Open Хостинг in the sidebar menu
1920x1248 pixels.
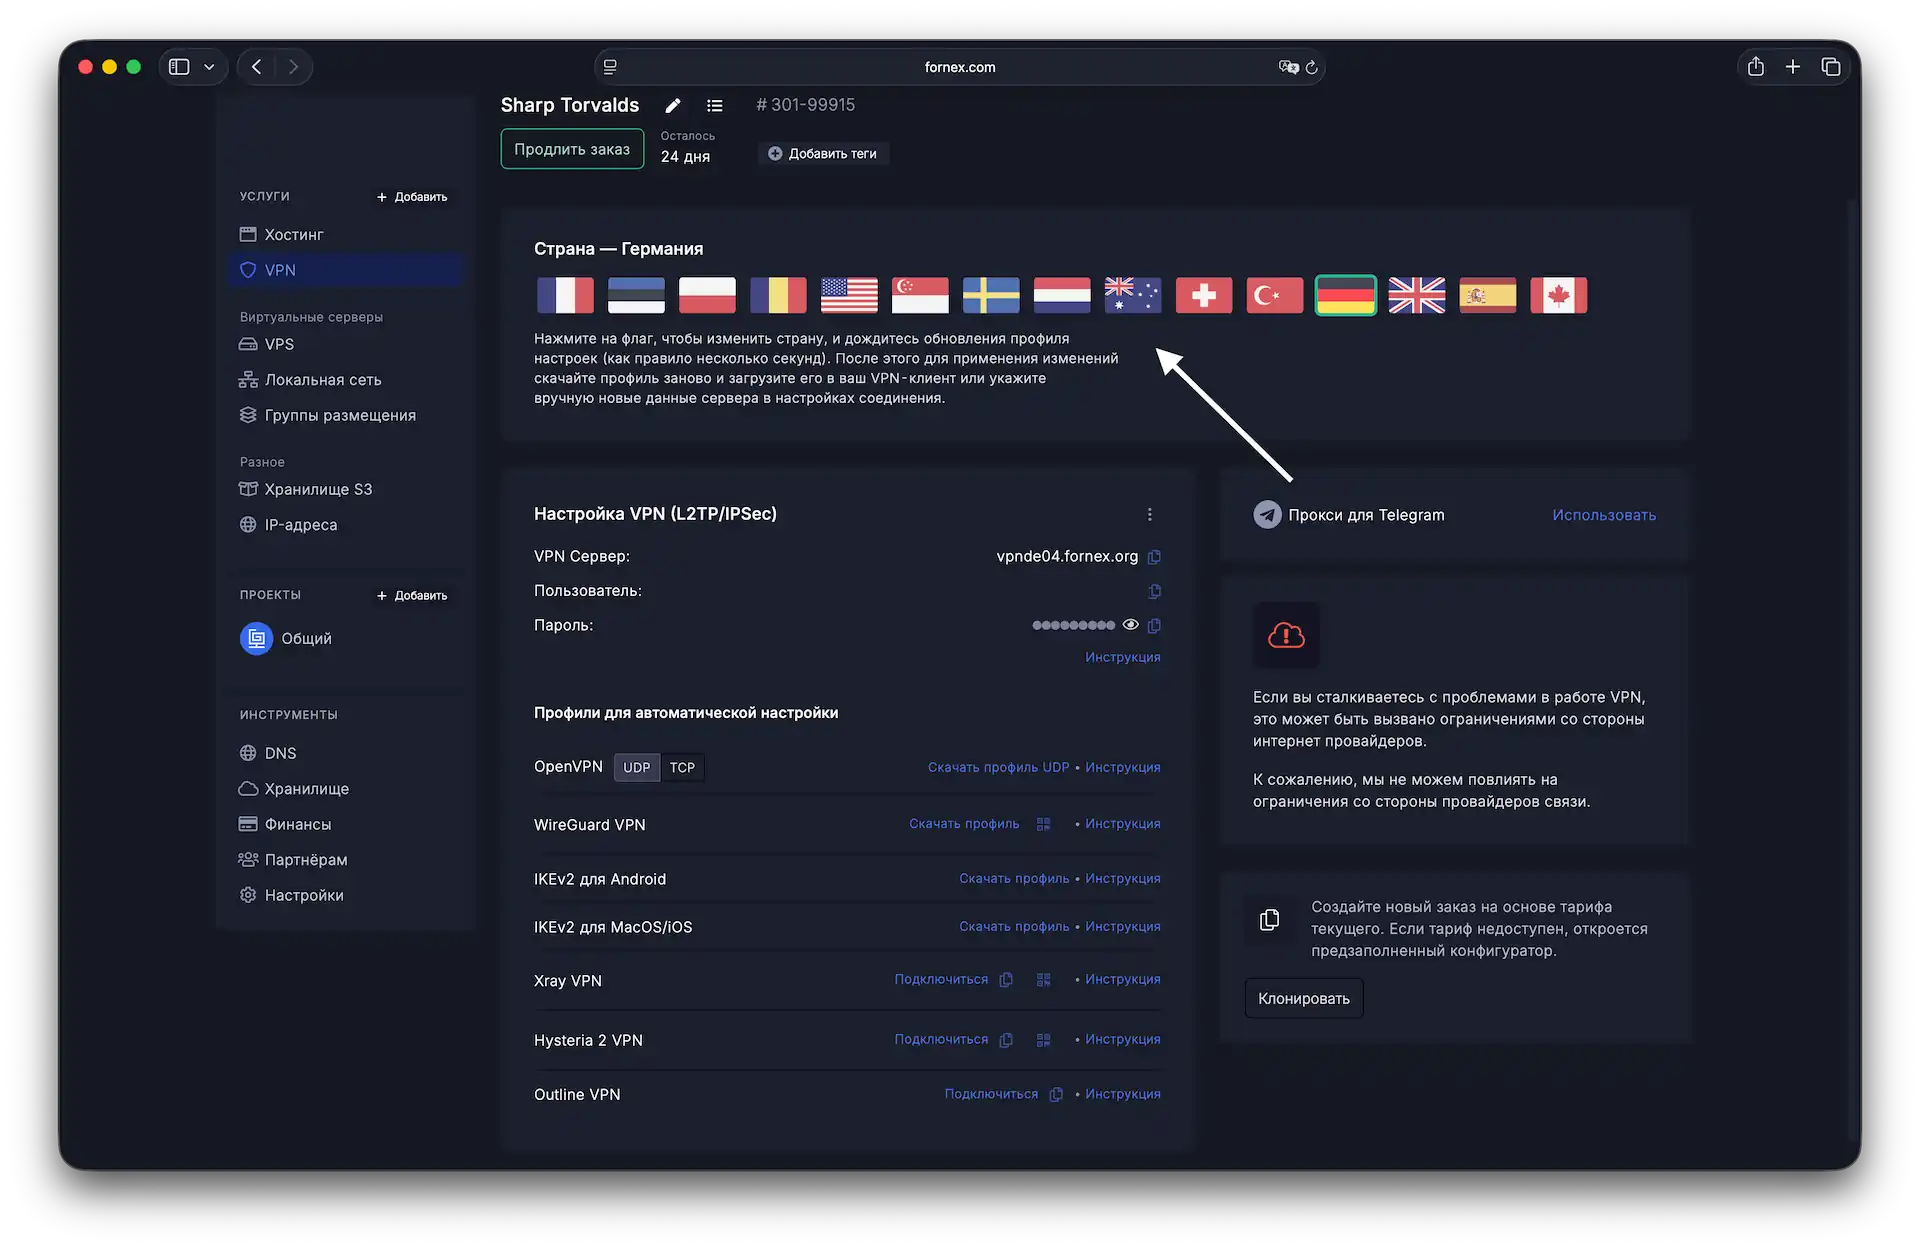(x=293, y=235)
